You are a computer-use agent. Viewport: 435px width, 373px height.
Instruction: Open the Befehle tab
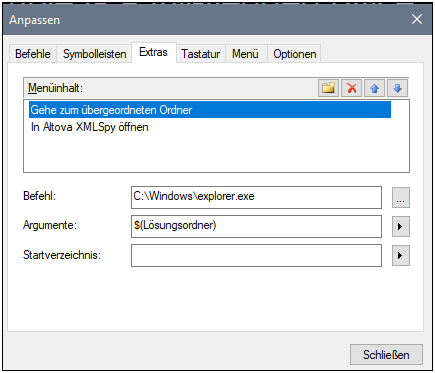coord(33,54)
